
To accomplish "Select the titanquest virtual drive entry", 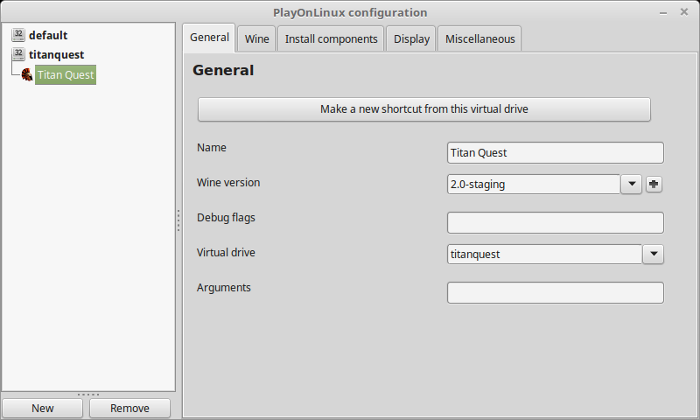I will pyautogui.click(x=56, y=55).
